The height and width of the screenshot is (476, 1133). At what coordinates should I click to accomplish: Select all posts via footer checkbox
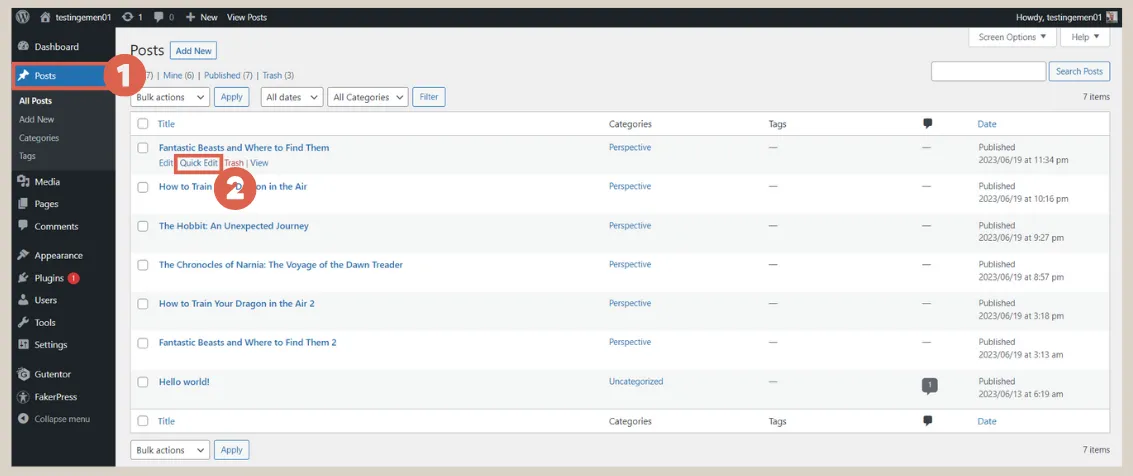coord(143,421)
